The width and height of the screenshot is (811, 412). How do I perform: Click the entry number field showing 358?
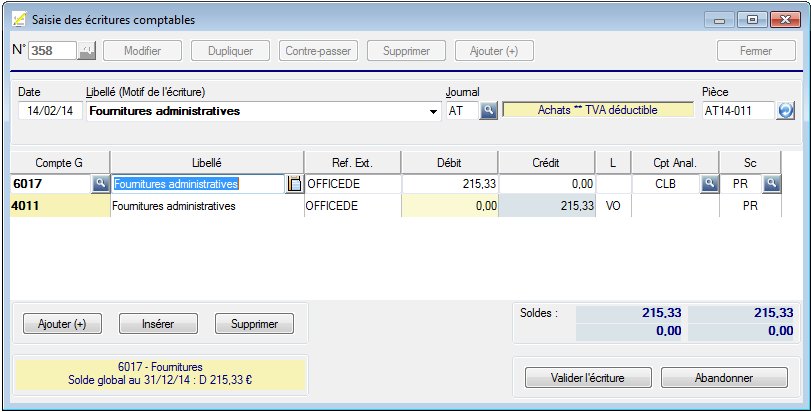(52, 51)
